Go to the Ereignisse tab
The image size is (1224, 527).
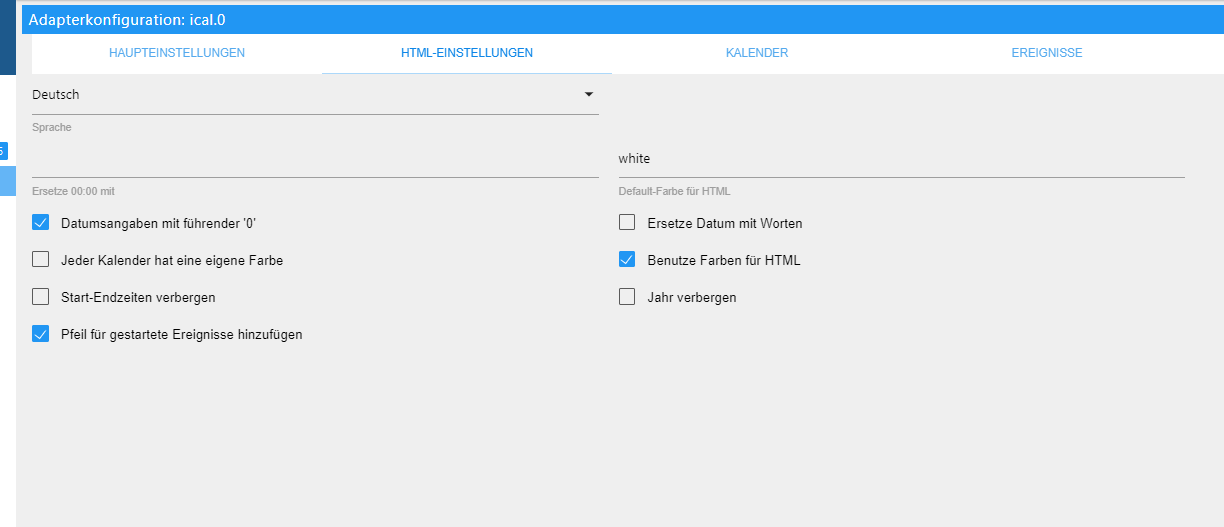(1046, 53)
